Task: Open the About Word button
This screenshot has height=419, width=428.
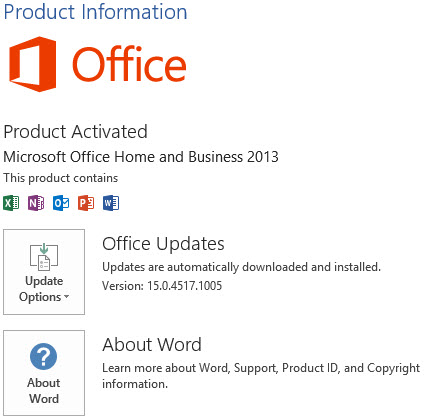Action: click(44, 373)
